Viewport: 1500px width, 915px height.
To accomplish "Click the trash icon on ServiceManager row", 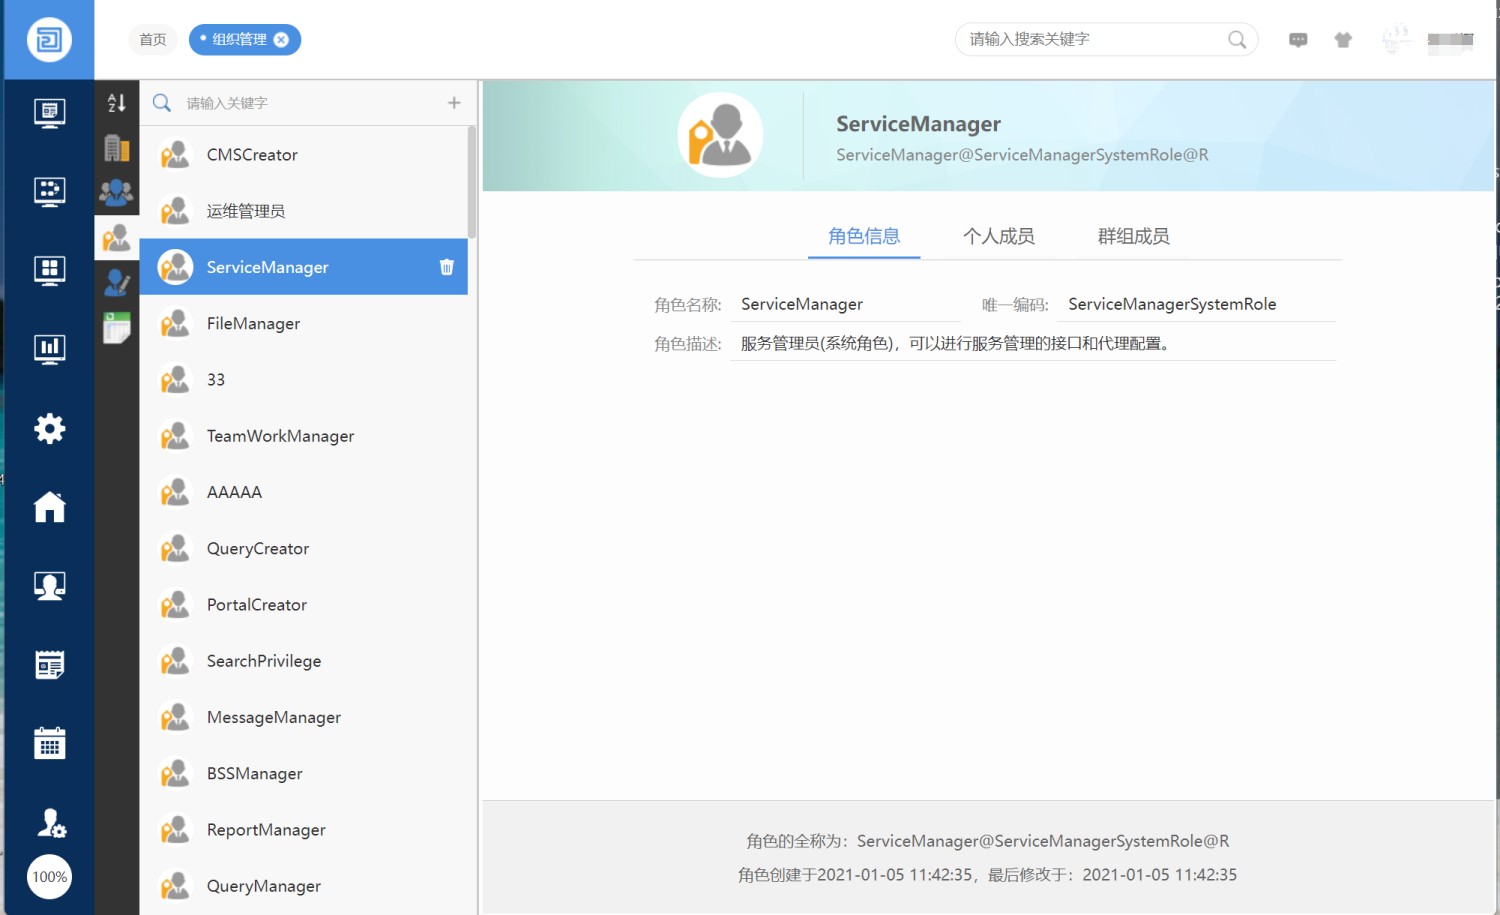I will (446, 267).
